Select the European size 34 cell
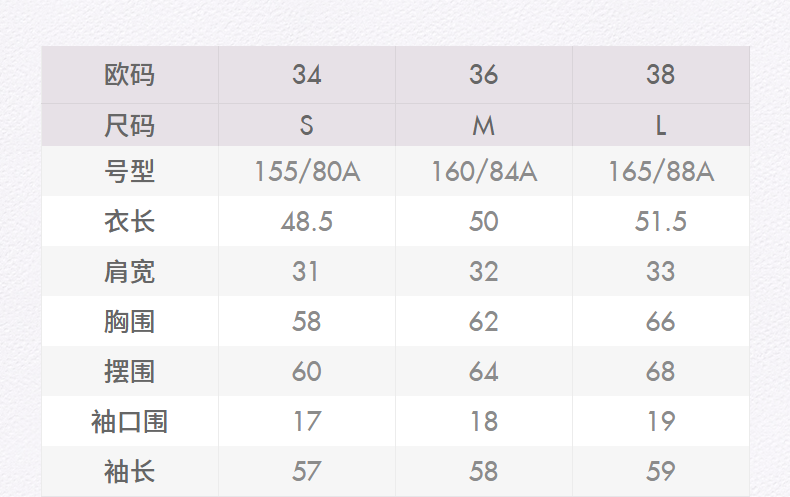This screenshot has height=497, width=790. click(x=307, y=75)
